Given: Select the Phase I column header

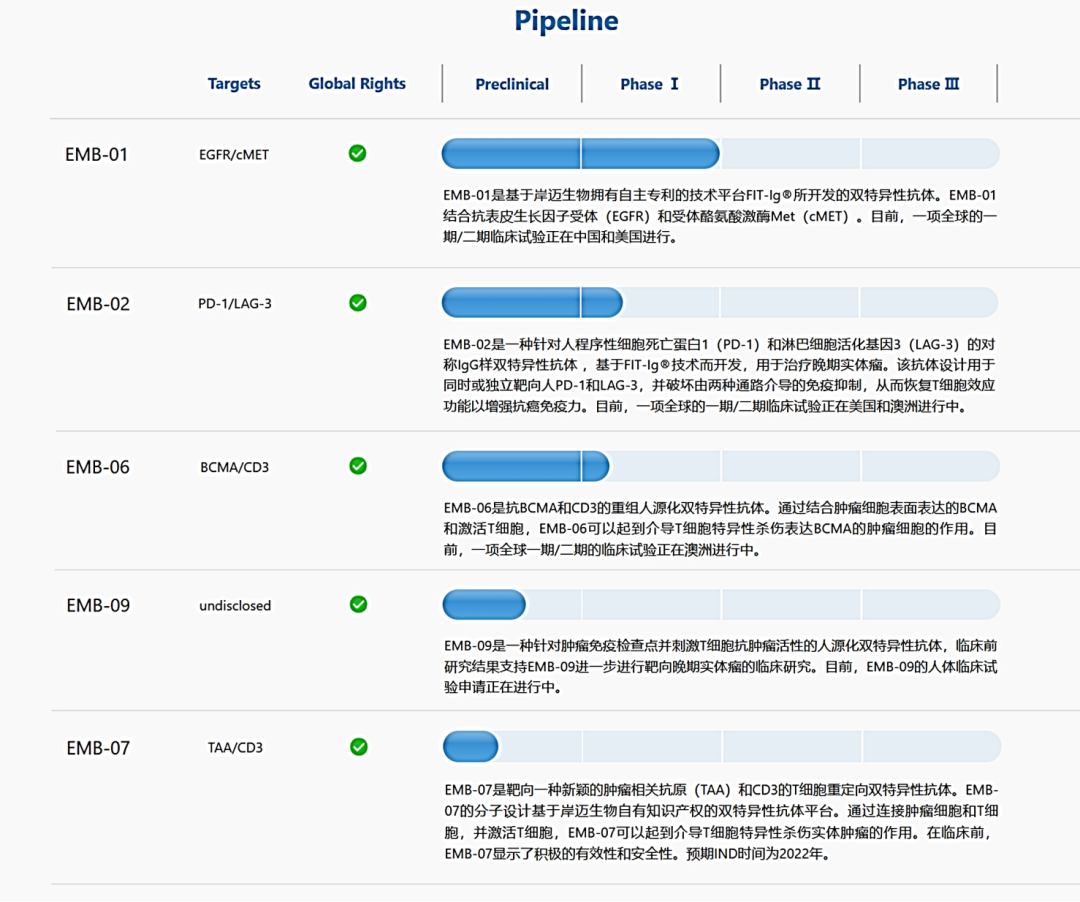Looking at the screenshot, I should [x=650, y=84].
